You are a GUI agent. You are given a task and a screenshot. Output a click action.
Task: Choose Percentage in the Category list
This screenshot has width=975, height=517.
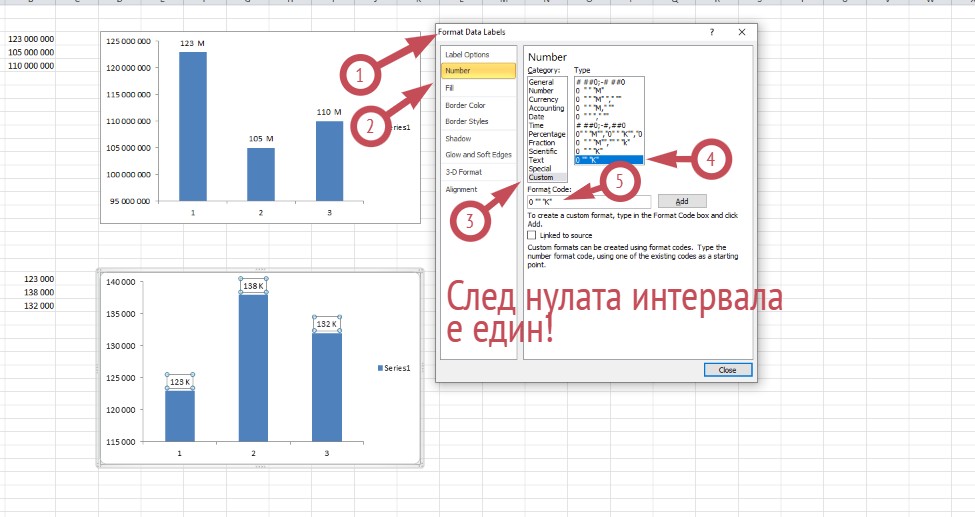point(546,134)
